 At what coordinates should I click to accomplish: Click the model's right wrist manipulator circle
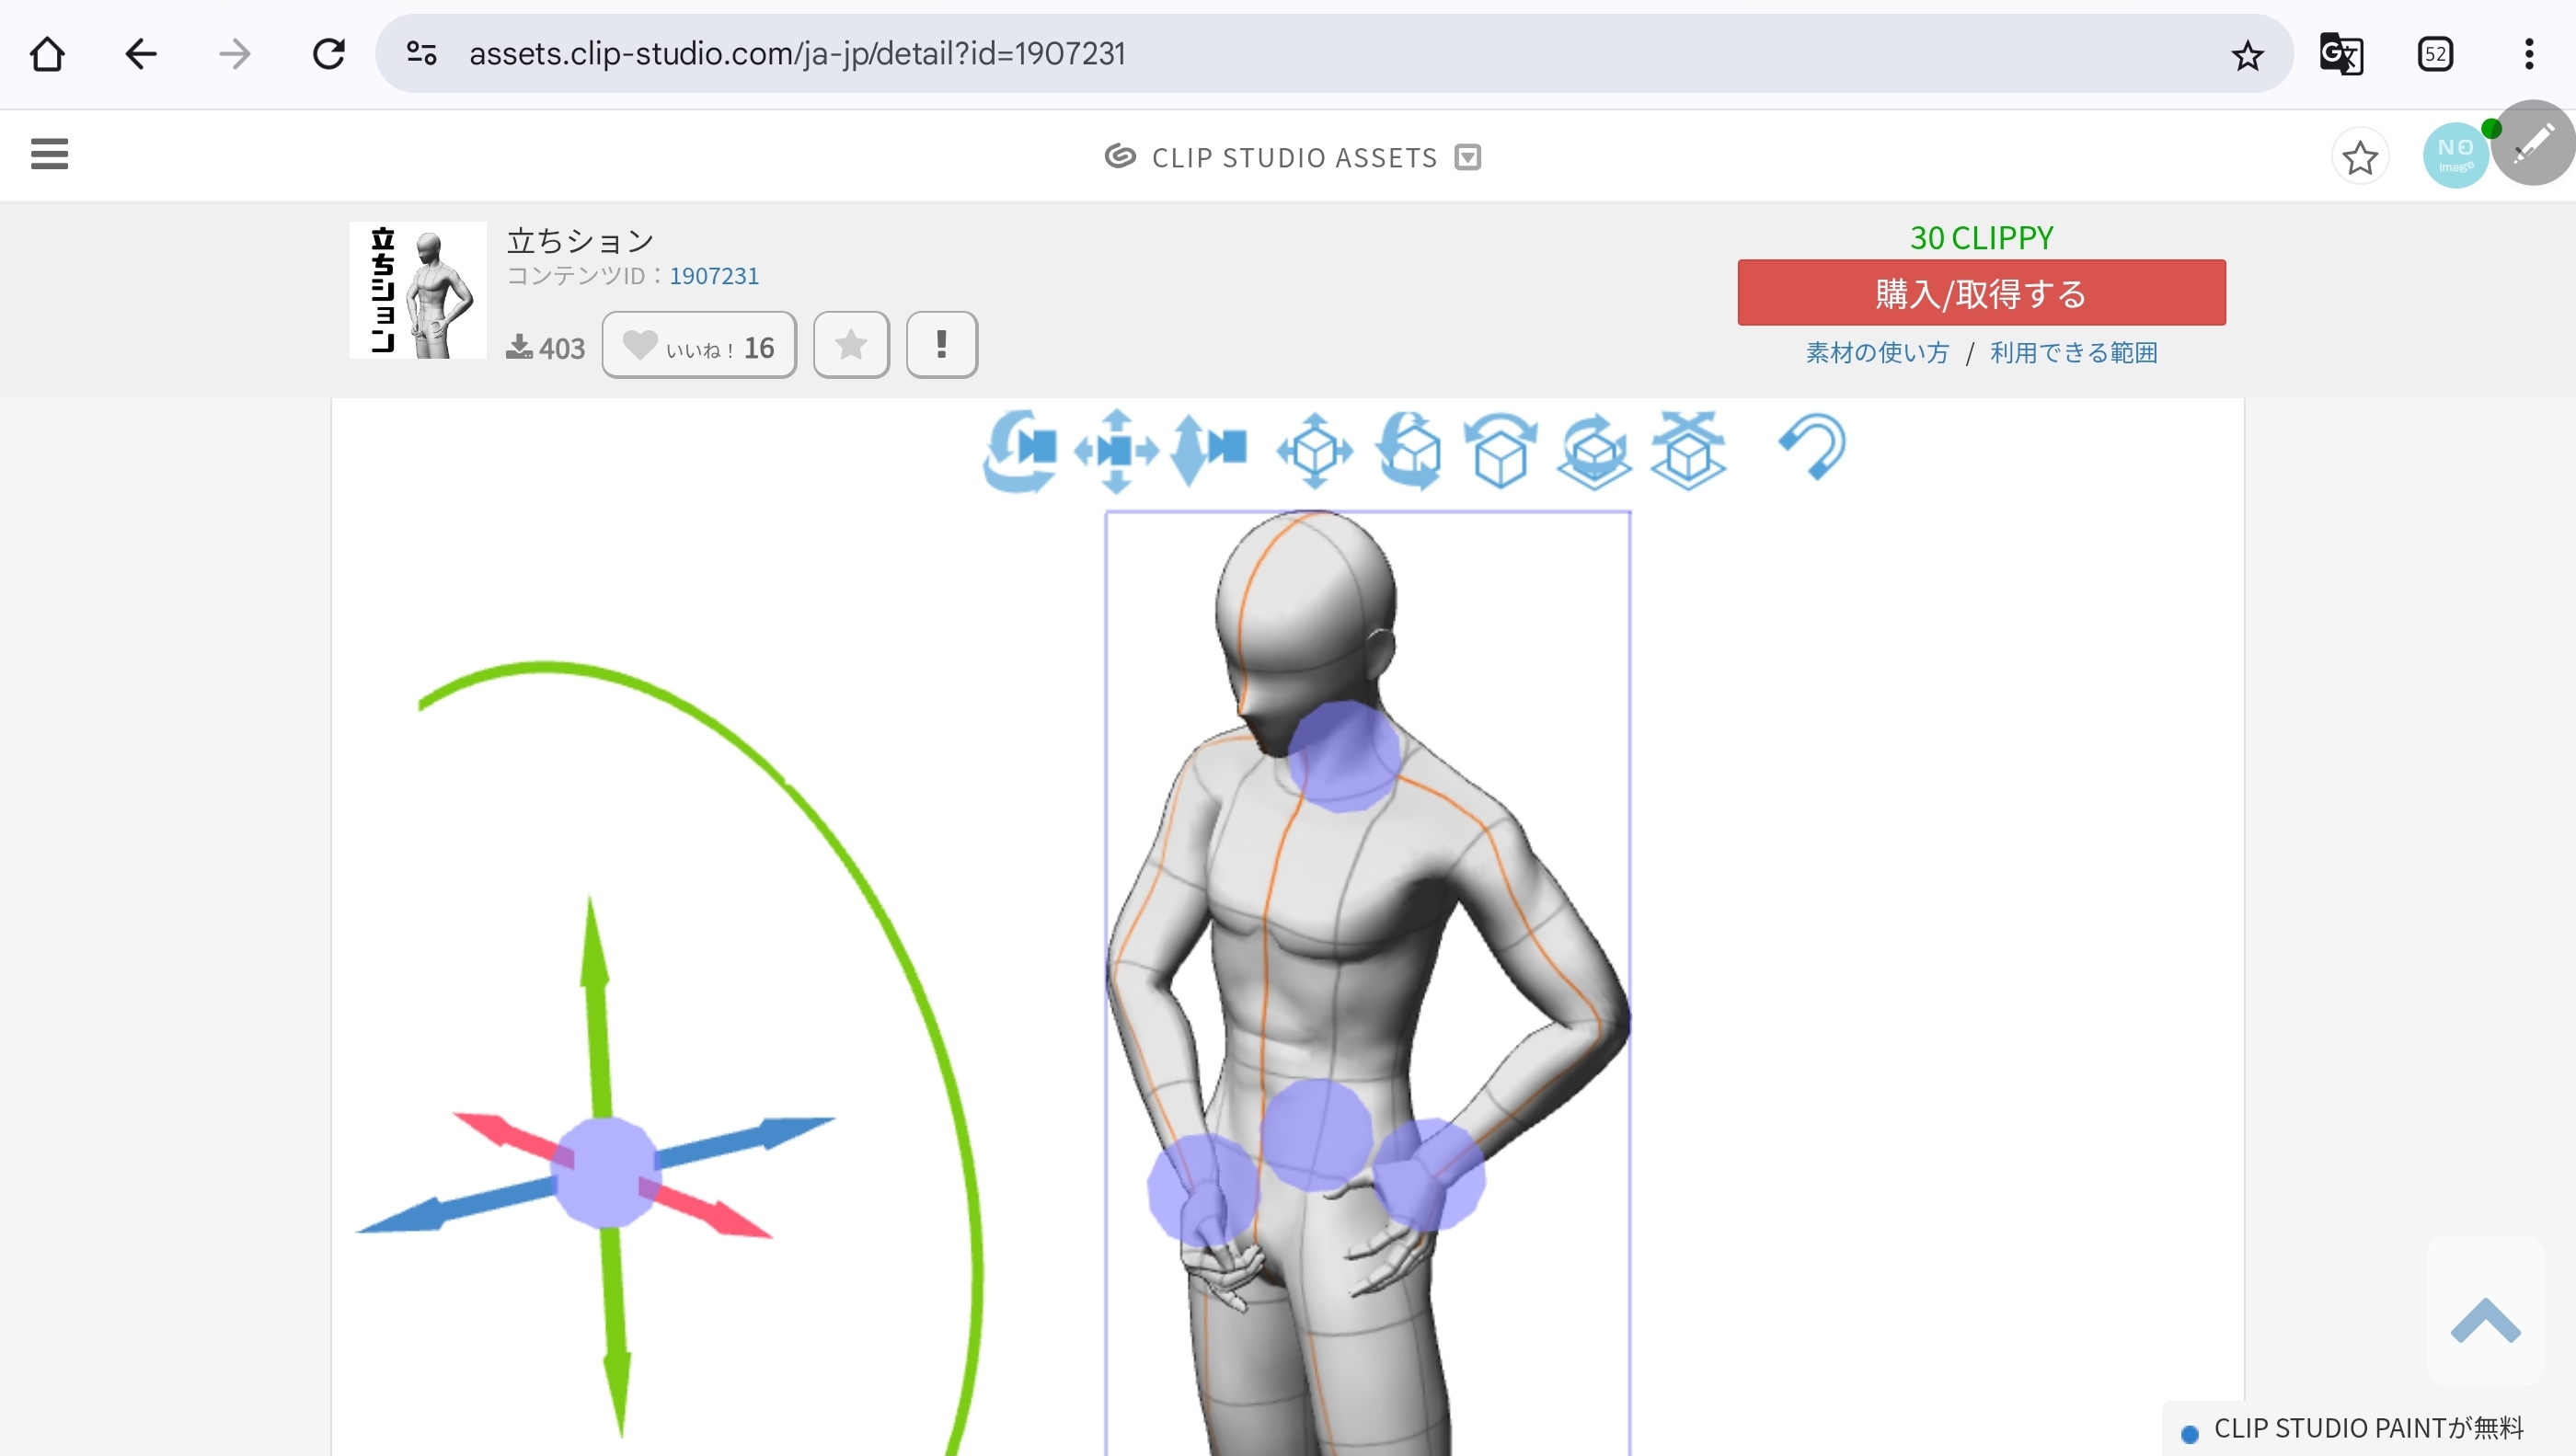1202,1190
